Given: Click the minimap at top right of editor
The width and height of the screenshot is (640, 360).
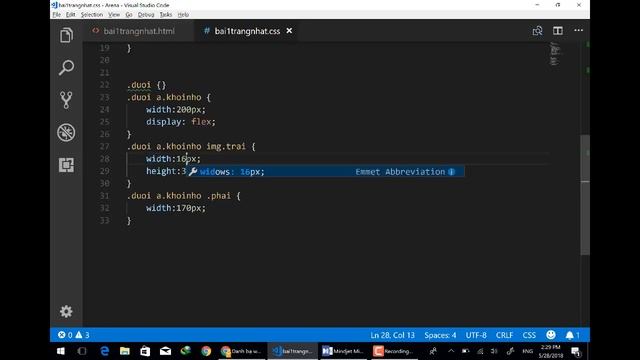Looking at the screenshot, I should pyautogui.click(x=555, y=54).
